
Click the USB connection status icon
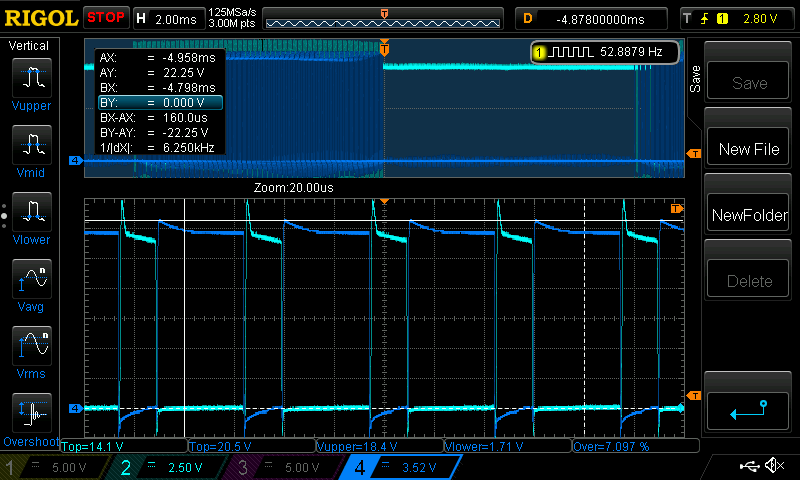point(749,466)
